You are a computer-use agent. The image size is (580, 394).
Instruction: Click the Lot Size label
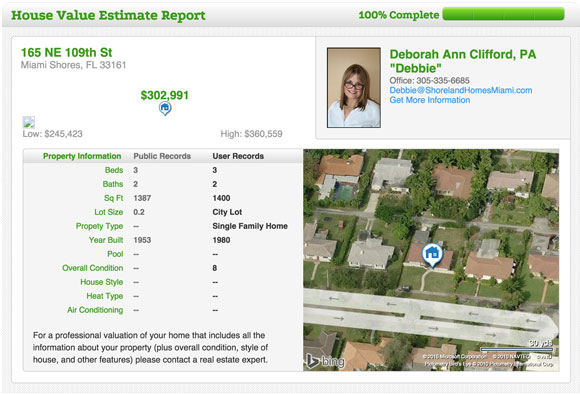coord(108,212)
